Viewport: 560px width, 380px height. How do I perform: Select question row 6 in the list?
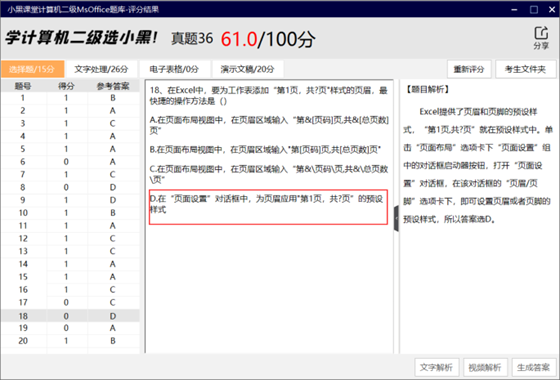(70, 162)
